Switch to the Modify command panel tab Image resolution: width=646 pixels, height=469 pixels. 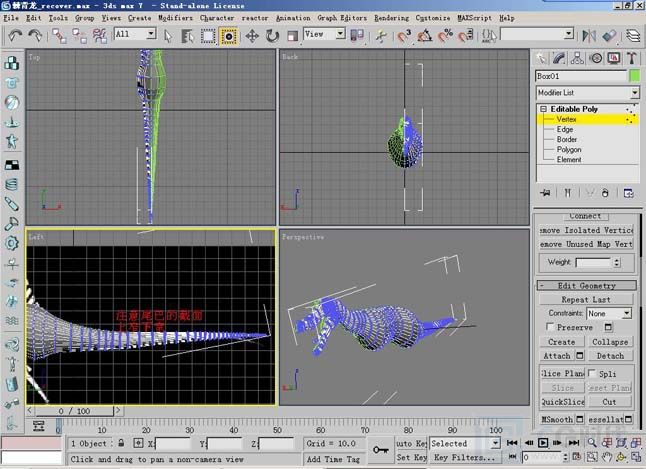point(559,58)
